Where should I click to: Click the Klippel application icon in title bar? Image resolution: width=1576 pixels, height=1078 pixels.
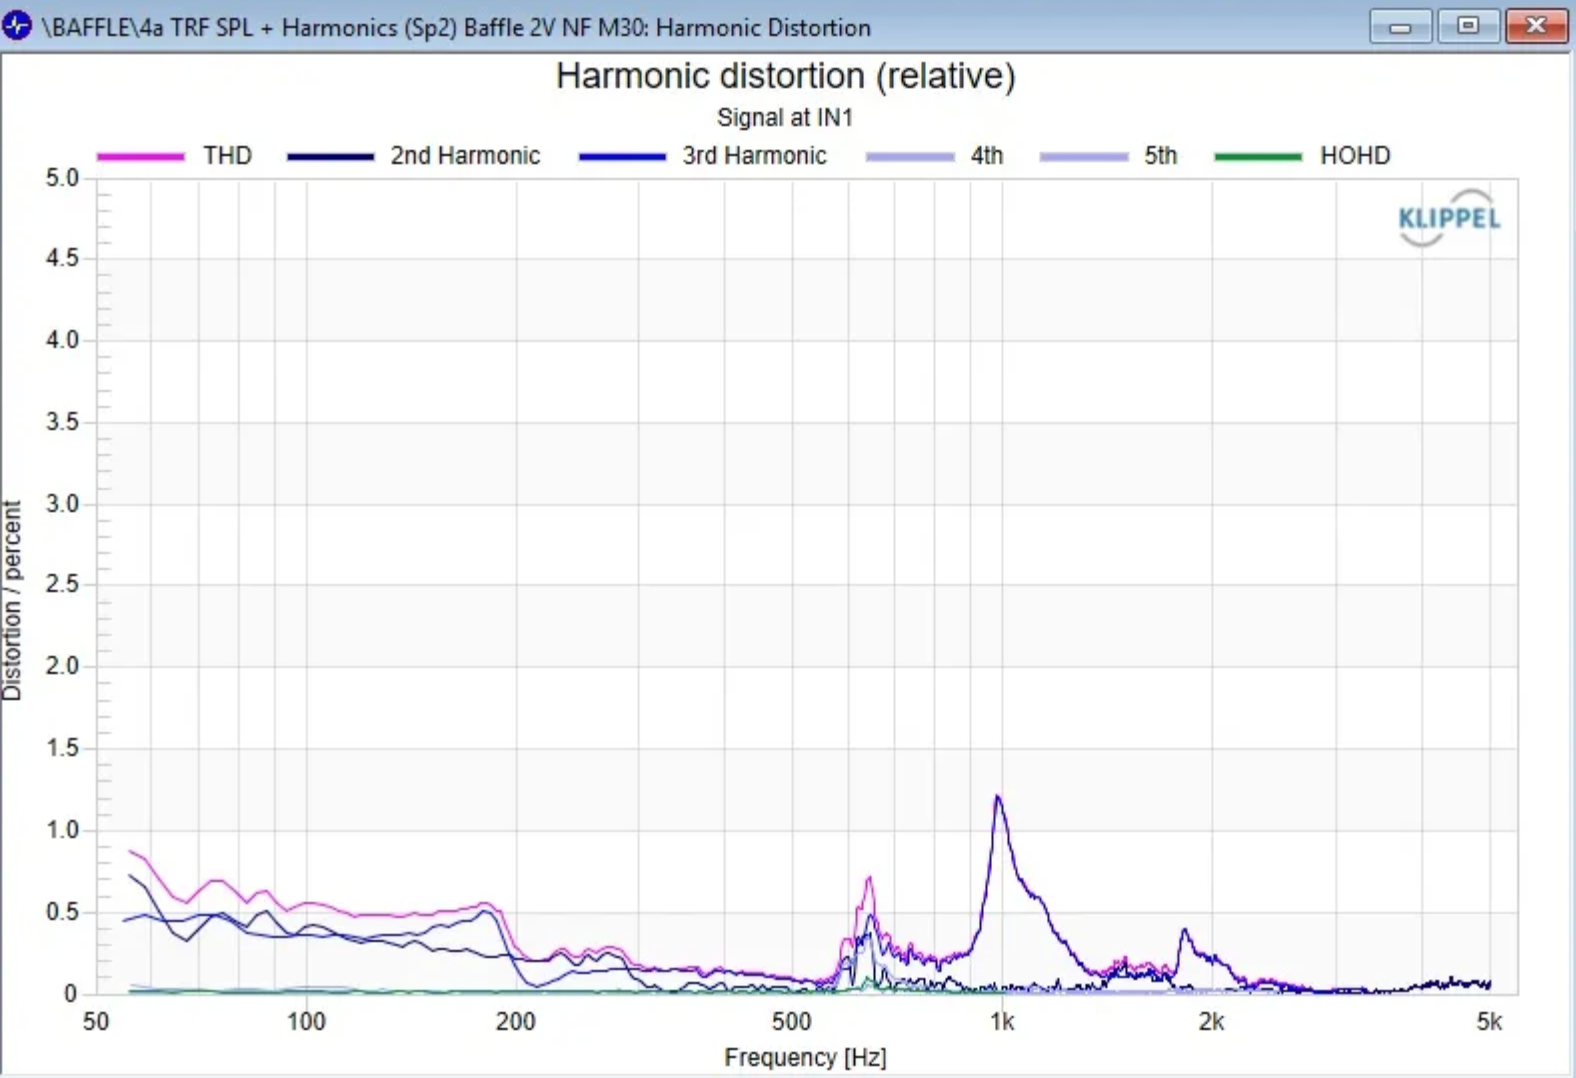coord(17,25)
